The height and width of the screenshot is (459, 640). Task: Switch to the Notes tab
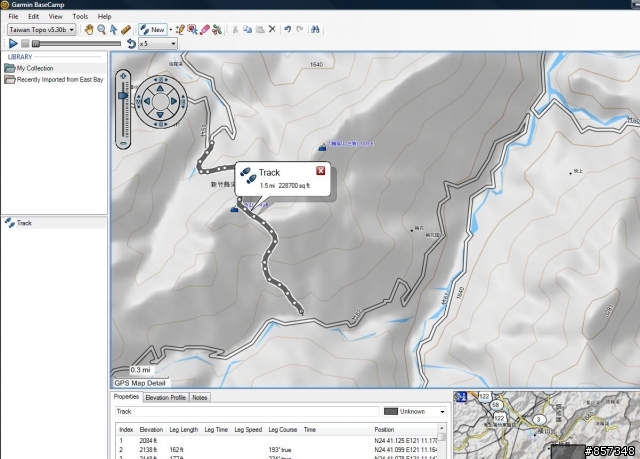tap(200, 397)
